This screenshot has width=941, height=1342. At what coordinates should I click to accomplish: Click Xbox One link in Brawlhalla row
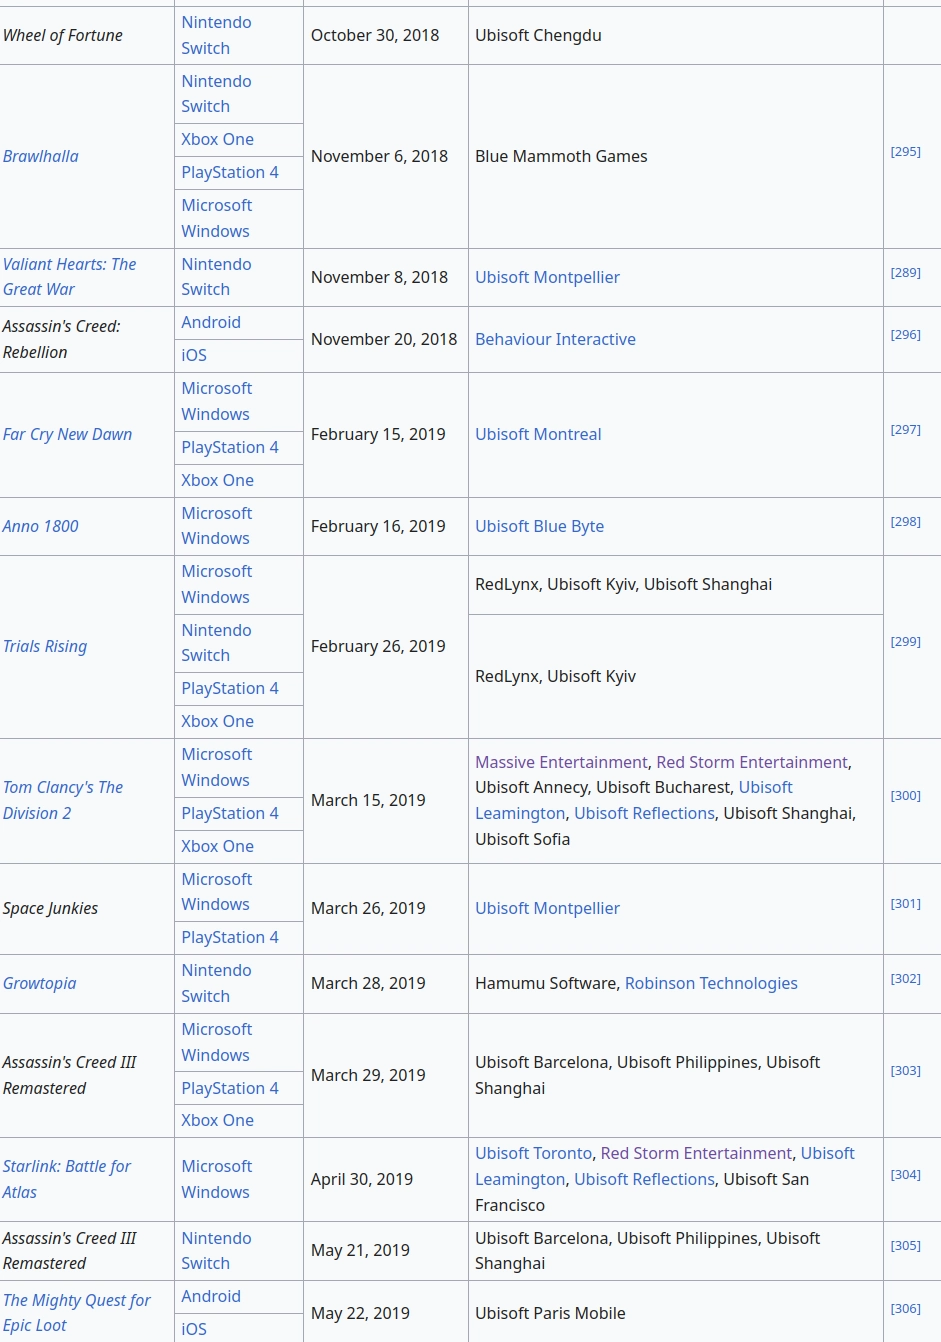218,139
